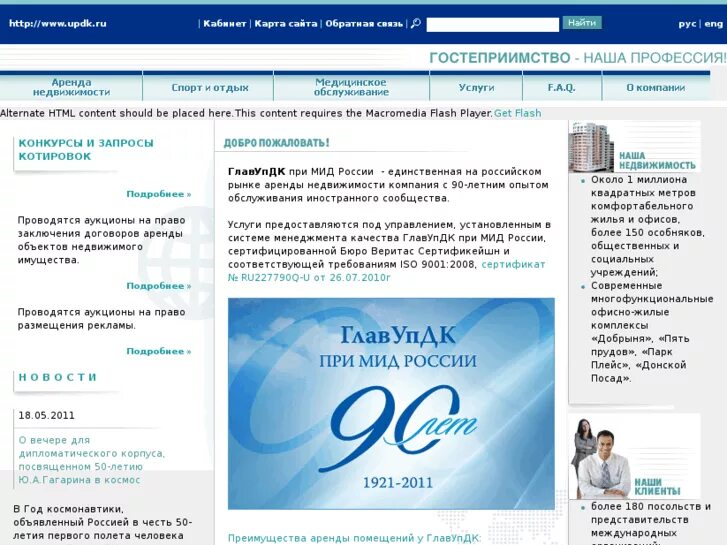Click the news date 18.05.2011

(46, 415)
